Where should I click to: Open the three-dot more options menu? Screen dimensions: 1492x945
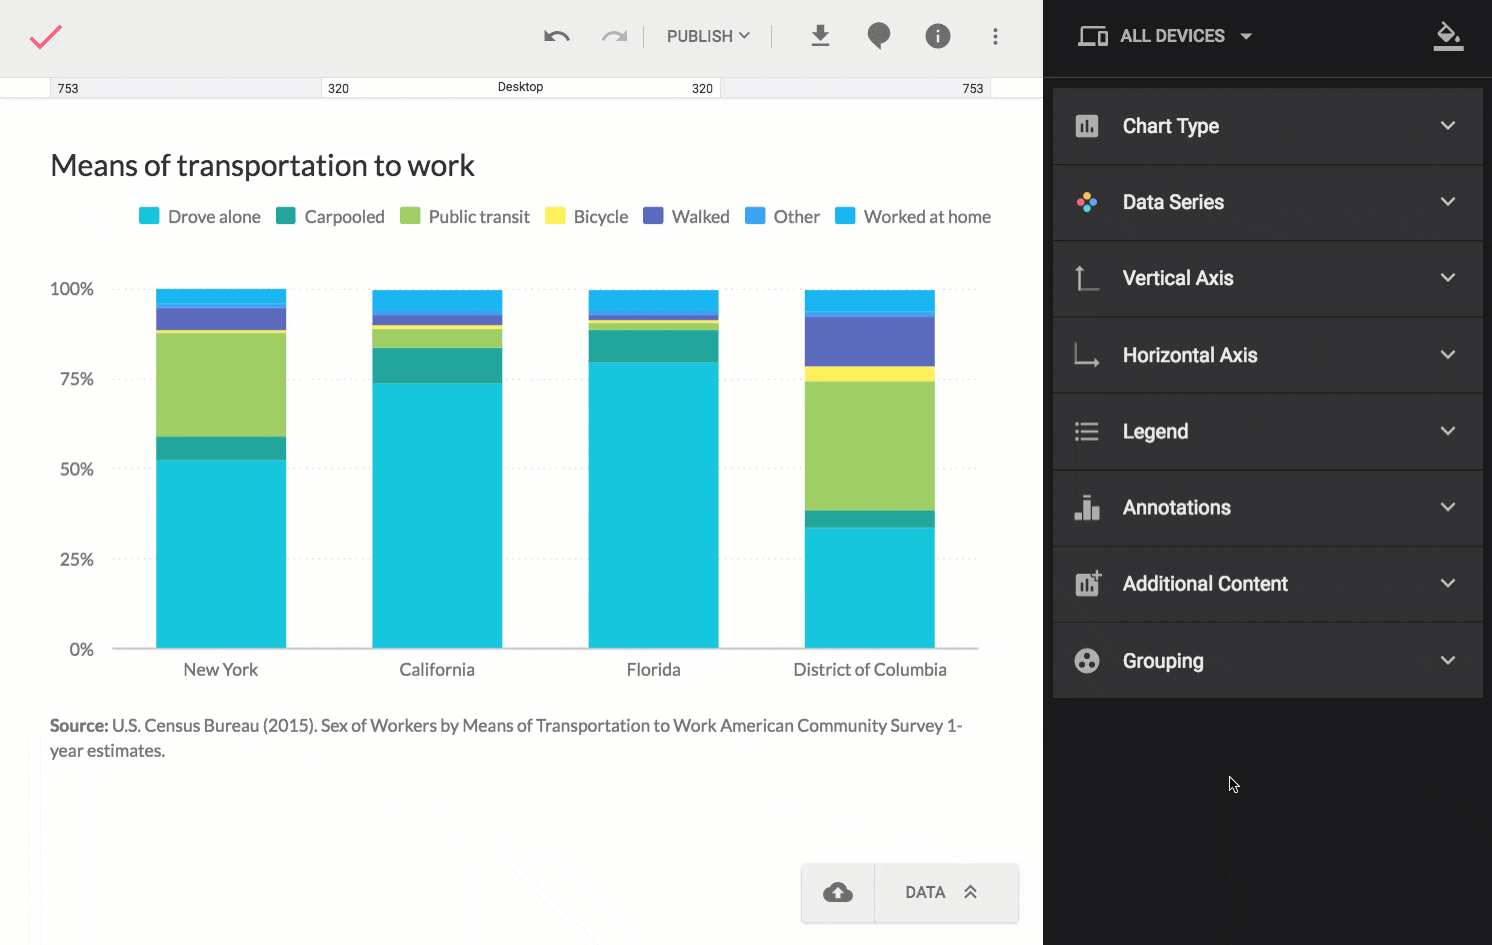(995, 37)
